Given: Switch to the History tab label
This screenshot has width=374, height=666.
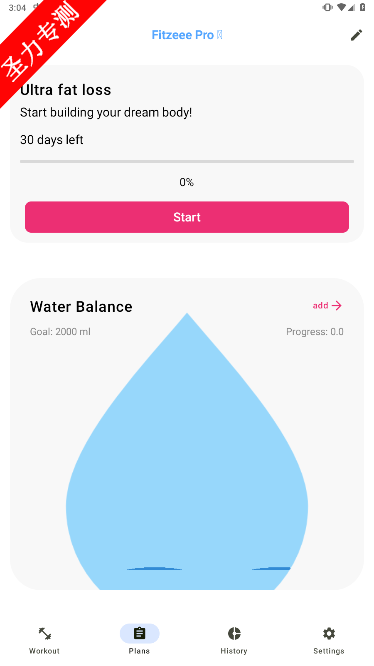Looking at the screenshot, I should 234,651.
